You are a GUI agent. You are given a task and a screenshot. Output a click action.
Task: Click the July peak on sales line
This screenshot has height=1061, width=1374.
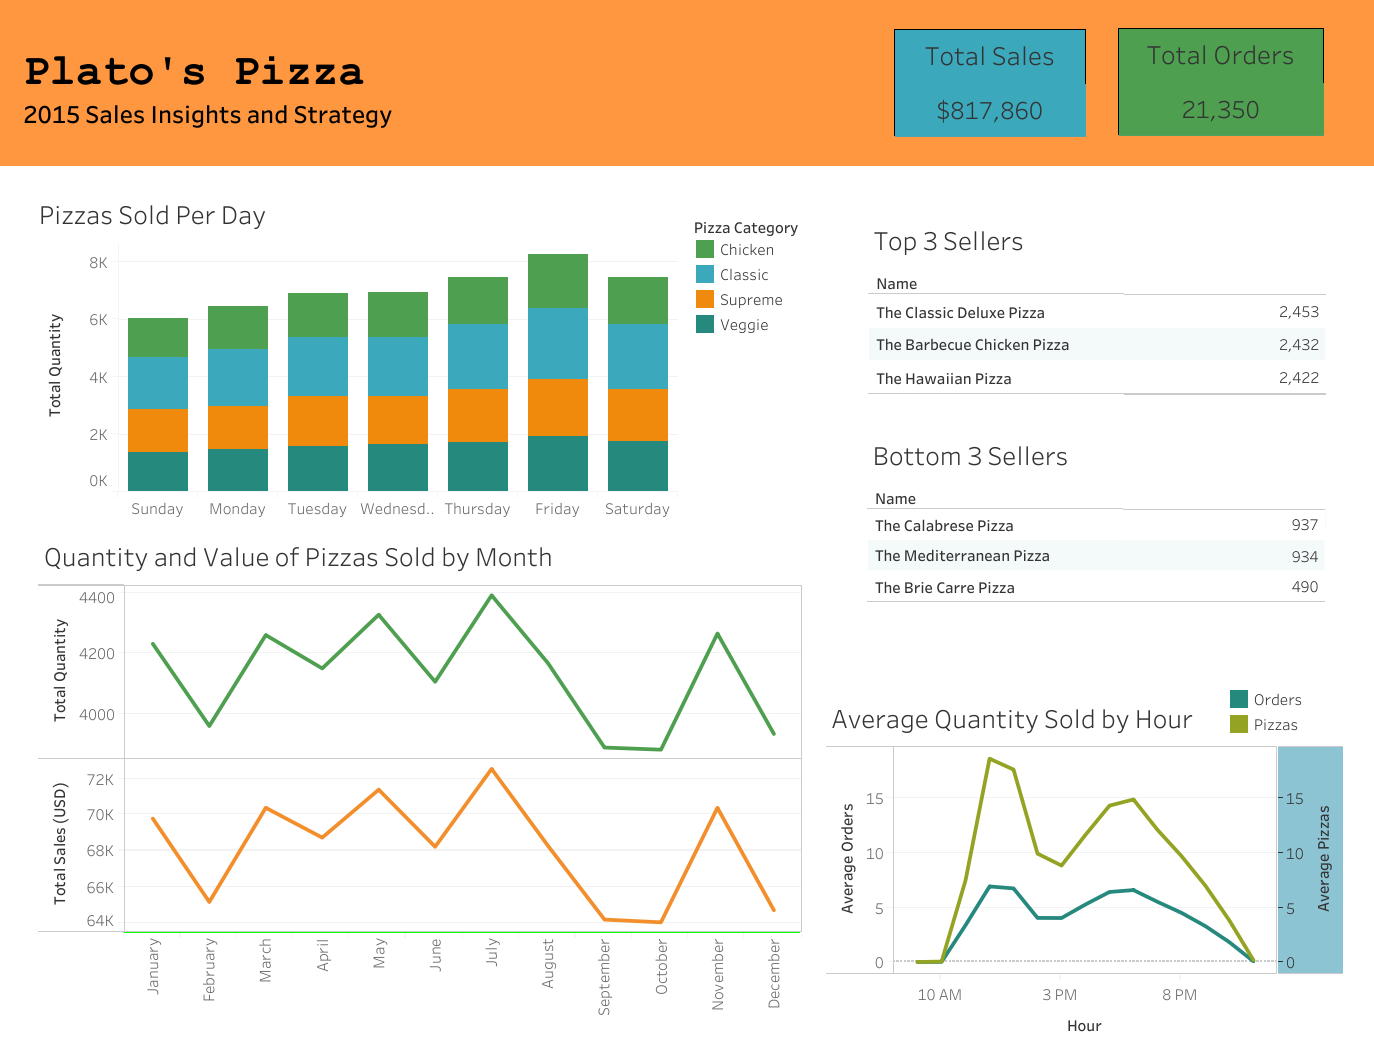492,769
